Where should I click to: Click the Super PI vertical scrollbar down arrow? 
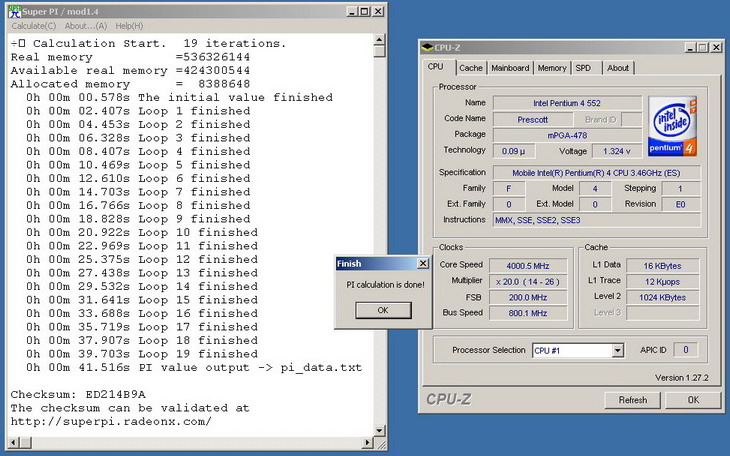pos(379,431)
